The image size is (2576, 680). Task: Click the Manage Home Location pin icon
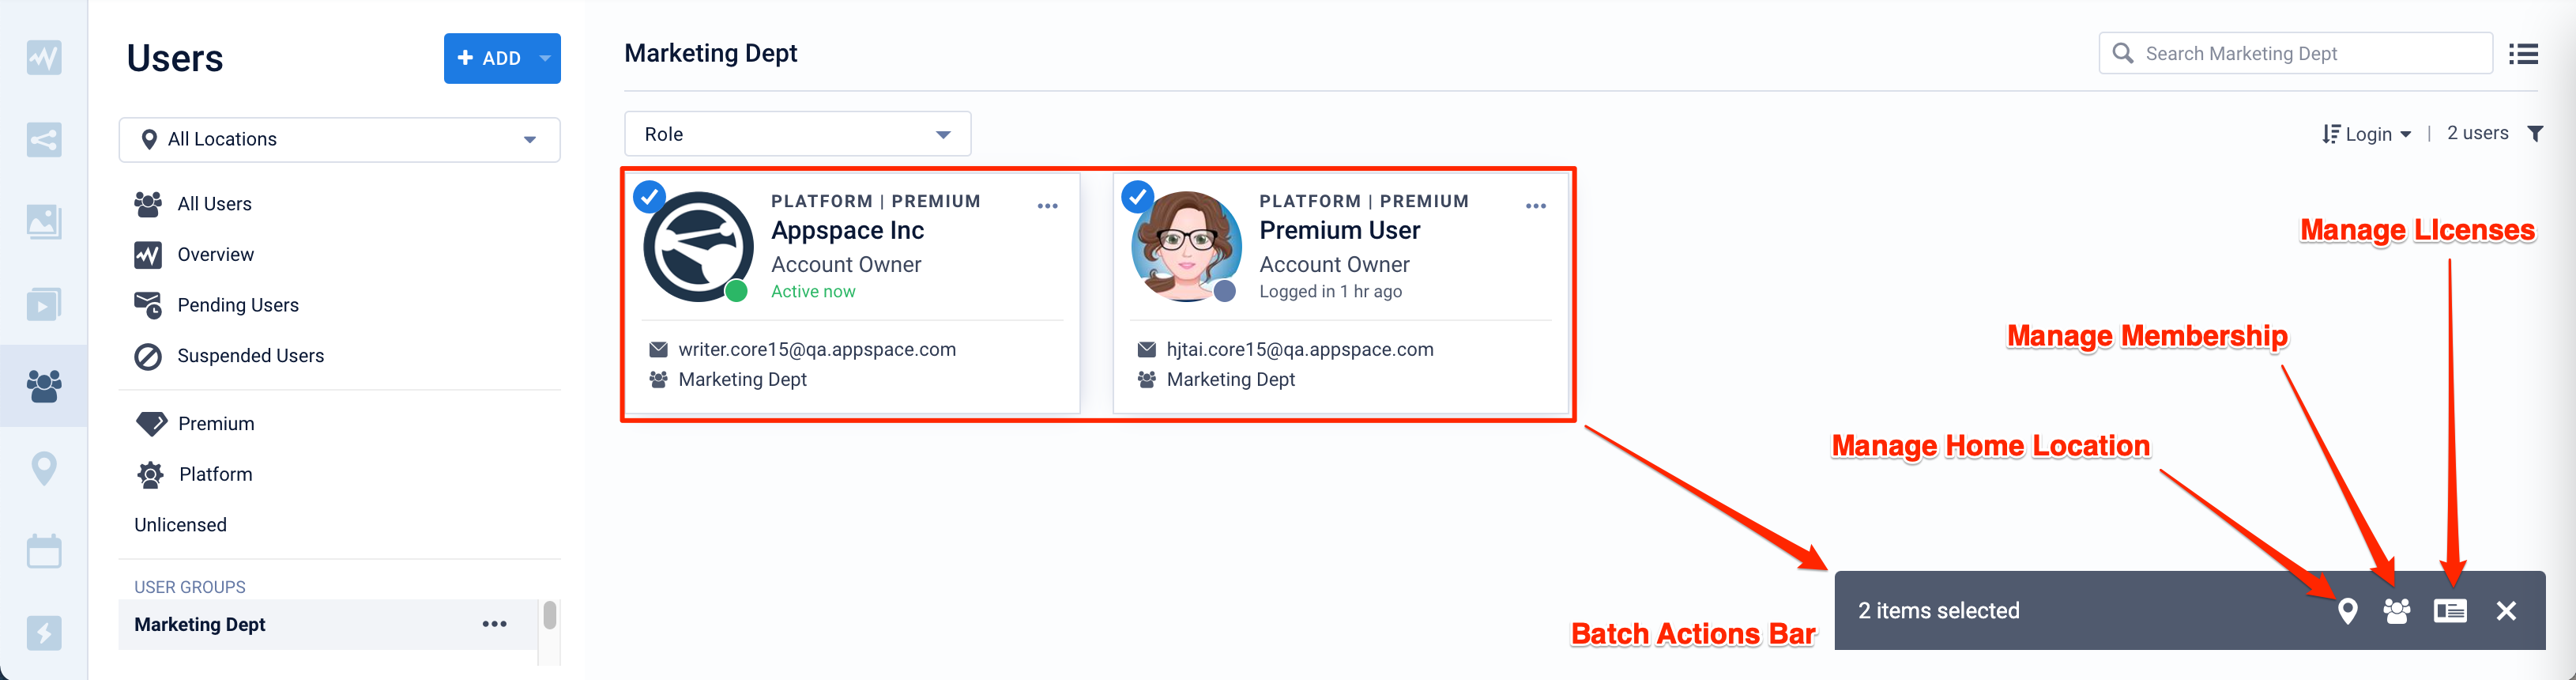2347,611
